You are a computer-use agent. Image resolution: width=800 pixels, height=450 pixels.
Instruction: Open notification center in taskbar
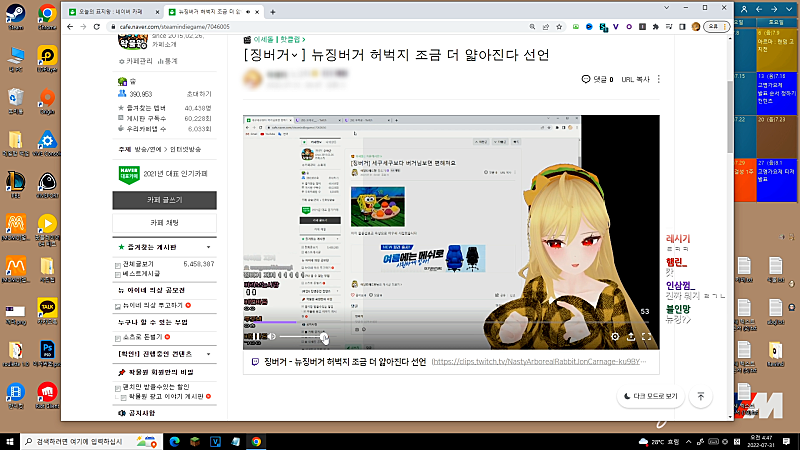click(787, 441)
